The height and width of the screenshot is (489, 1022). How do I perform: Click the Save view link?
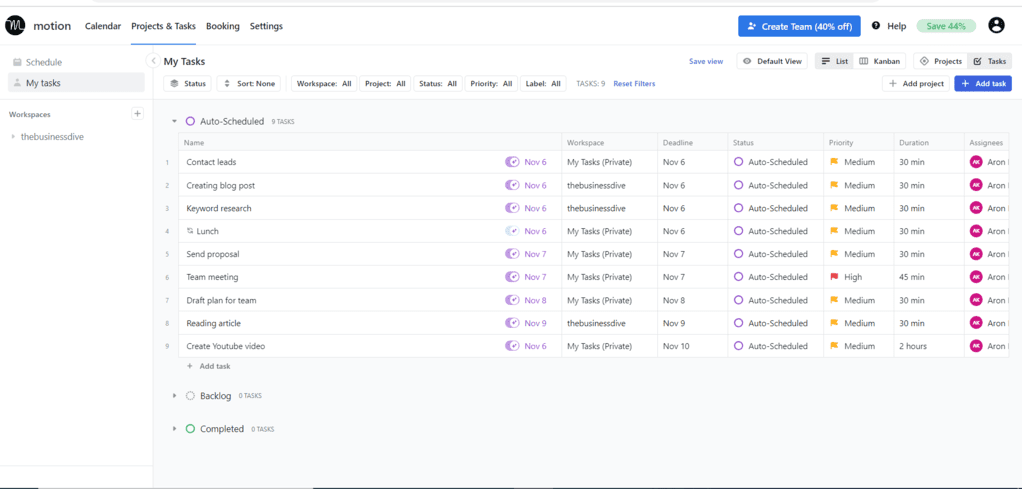[706, 61]
